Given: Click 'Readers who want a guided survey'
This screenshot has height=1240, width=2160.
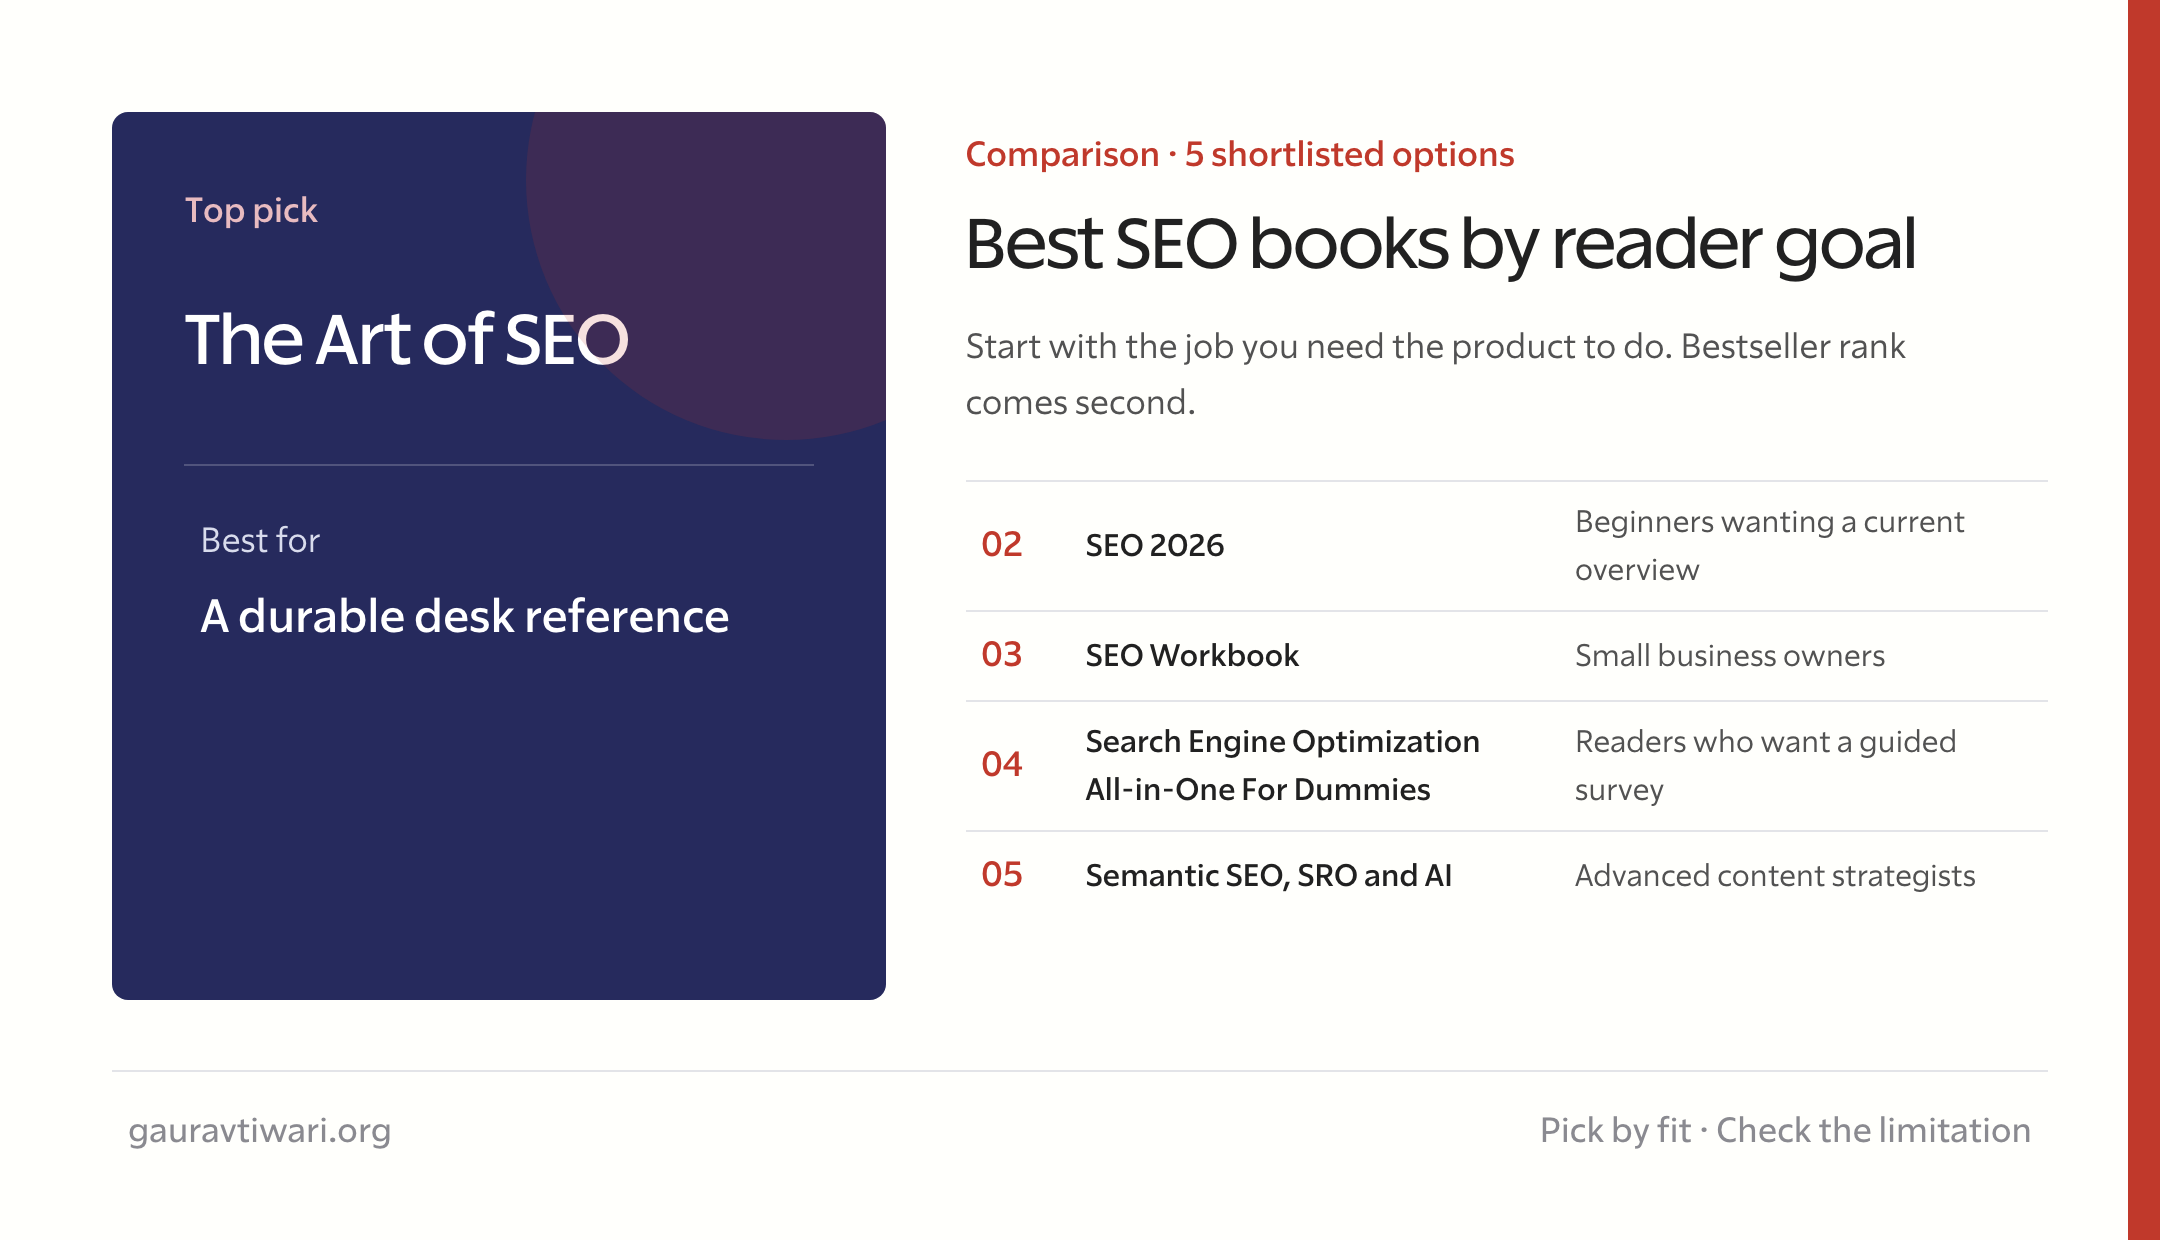Looking at the screenshot, I should click(1766, 765).
